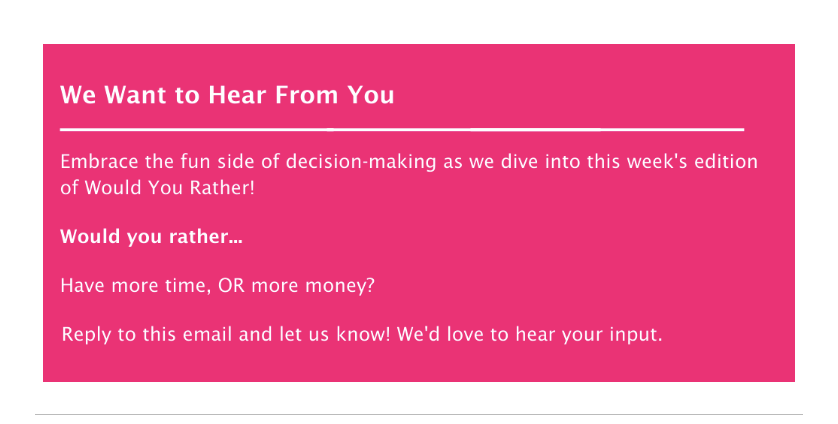Click the word "decision-making" in the paragraph
Image resolution: width=838 pixels, height=424 pixels.
coord(361,162)
